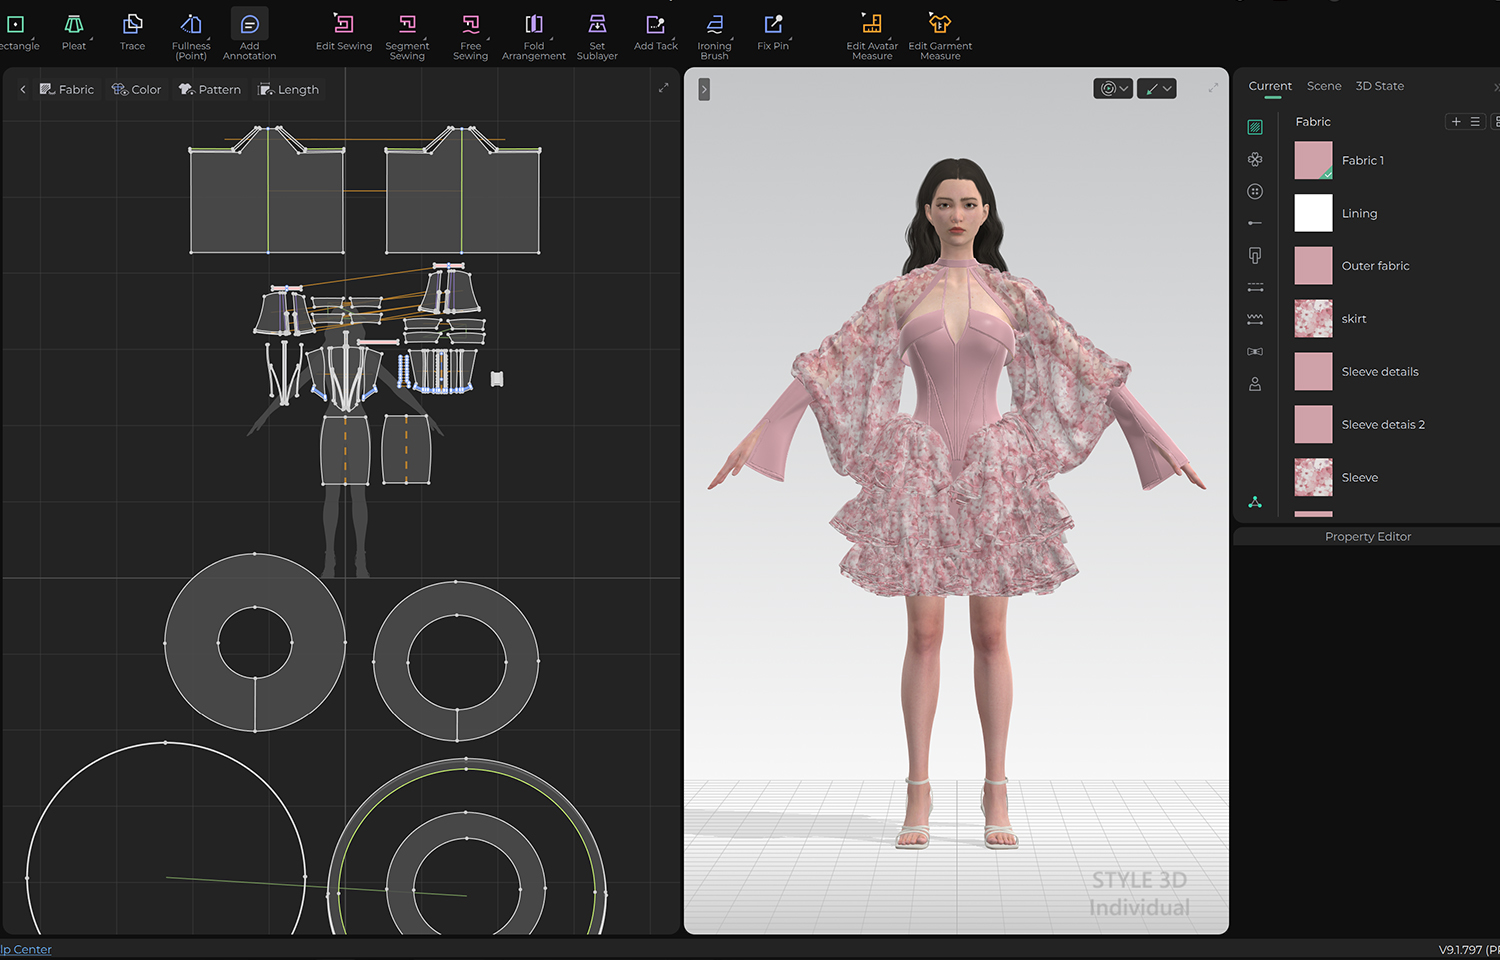This screenshot has width=1500, height=960.
Task: Toggle Fabric display in 2D window
Action: tap(67, 89)
